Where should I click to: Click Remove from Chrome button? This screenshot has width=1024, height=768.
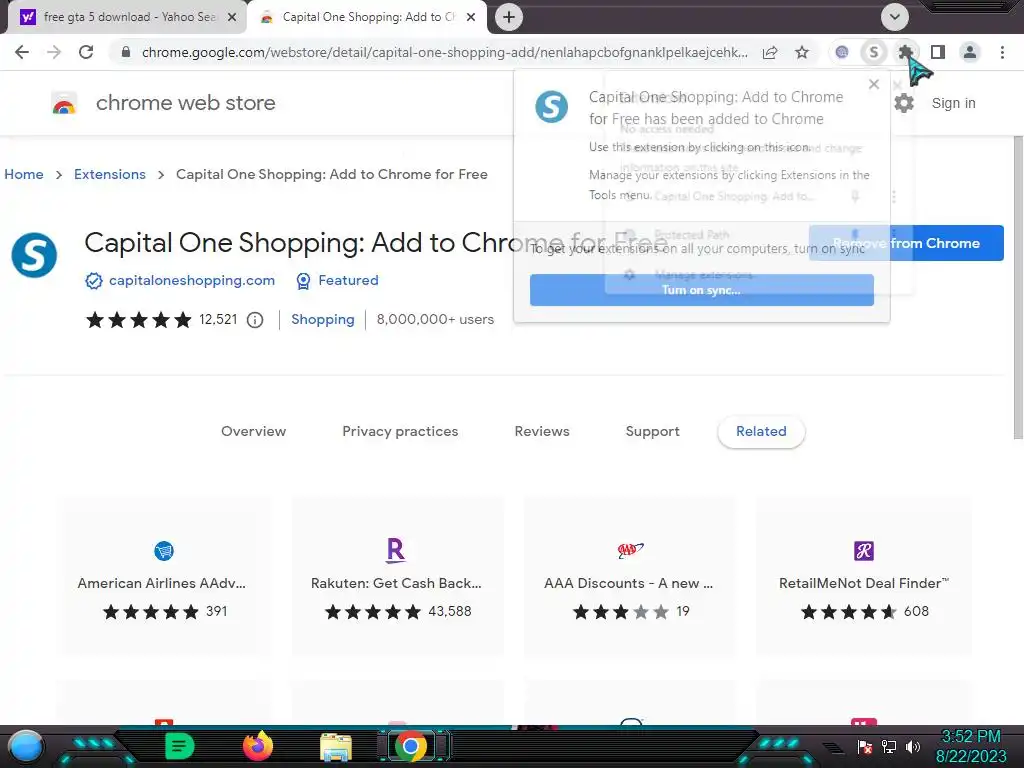(906, 243)
